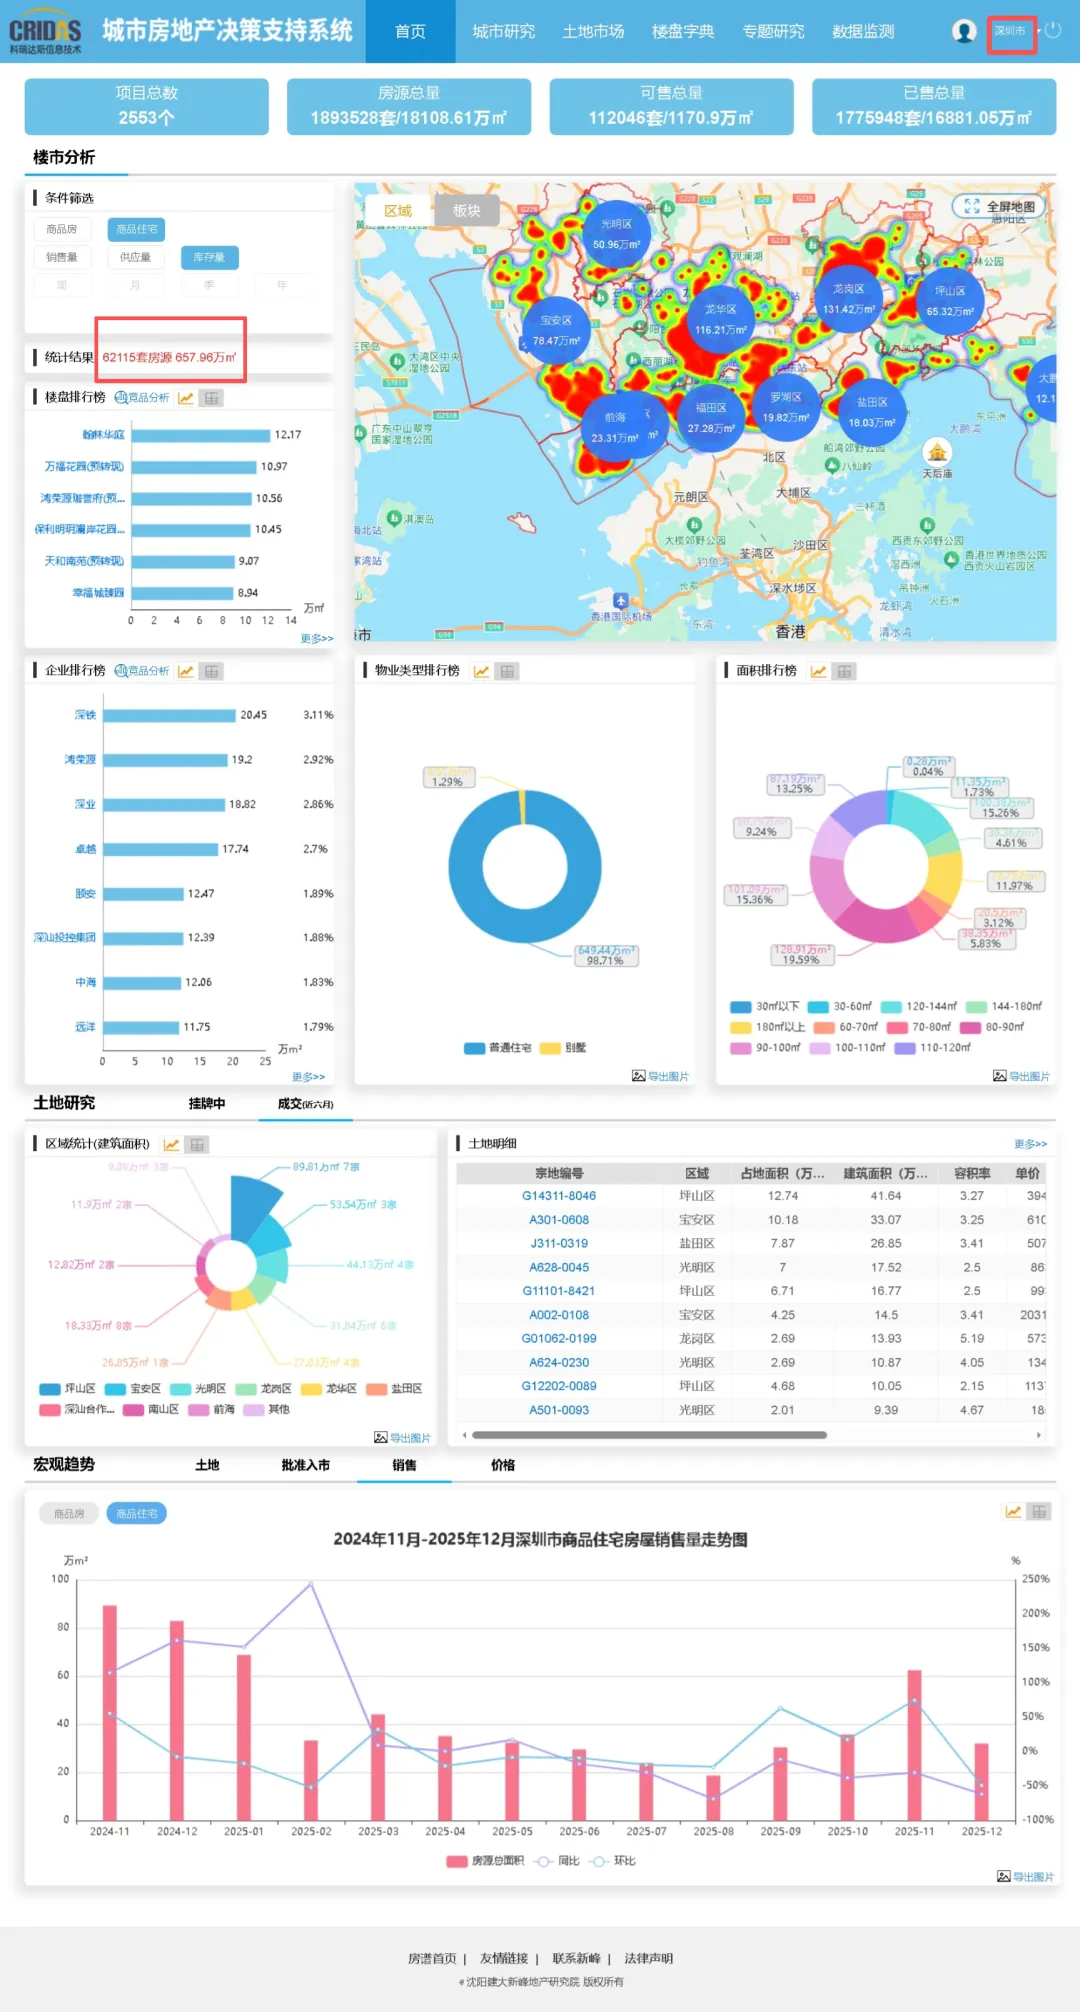Switch sales trend to table view icon

pyautogui.click(x=1040, y=1511)
